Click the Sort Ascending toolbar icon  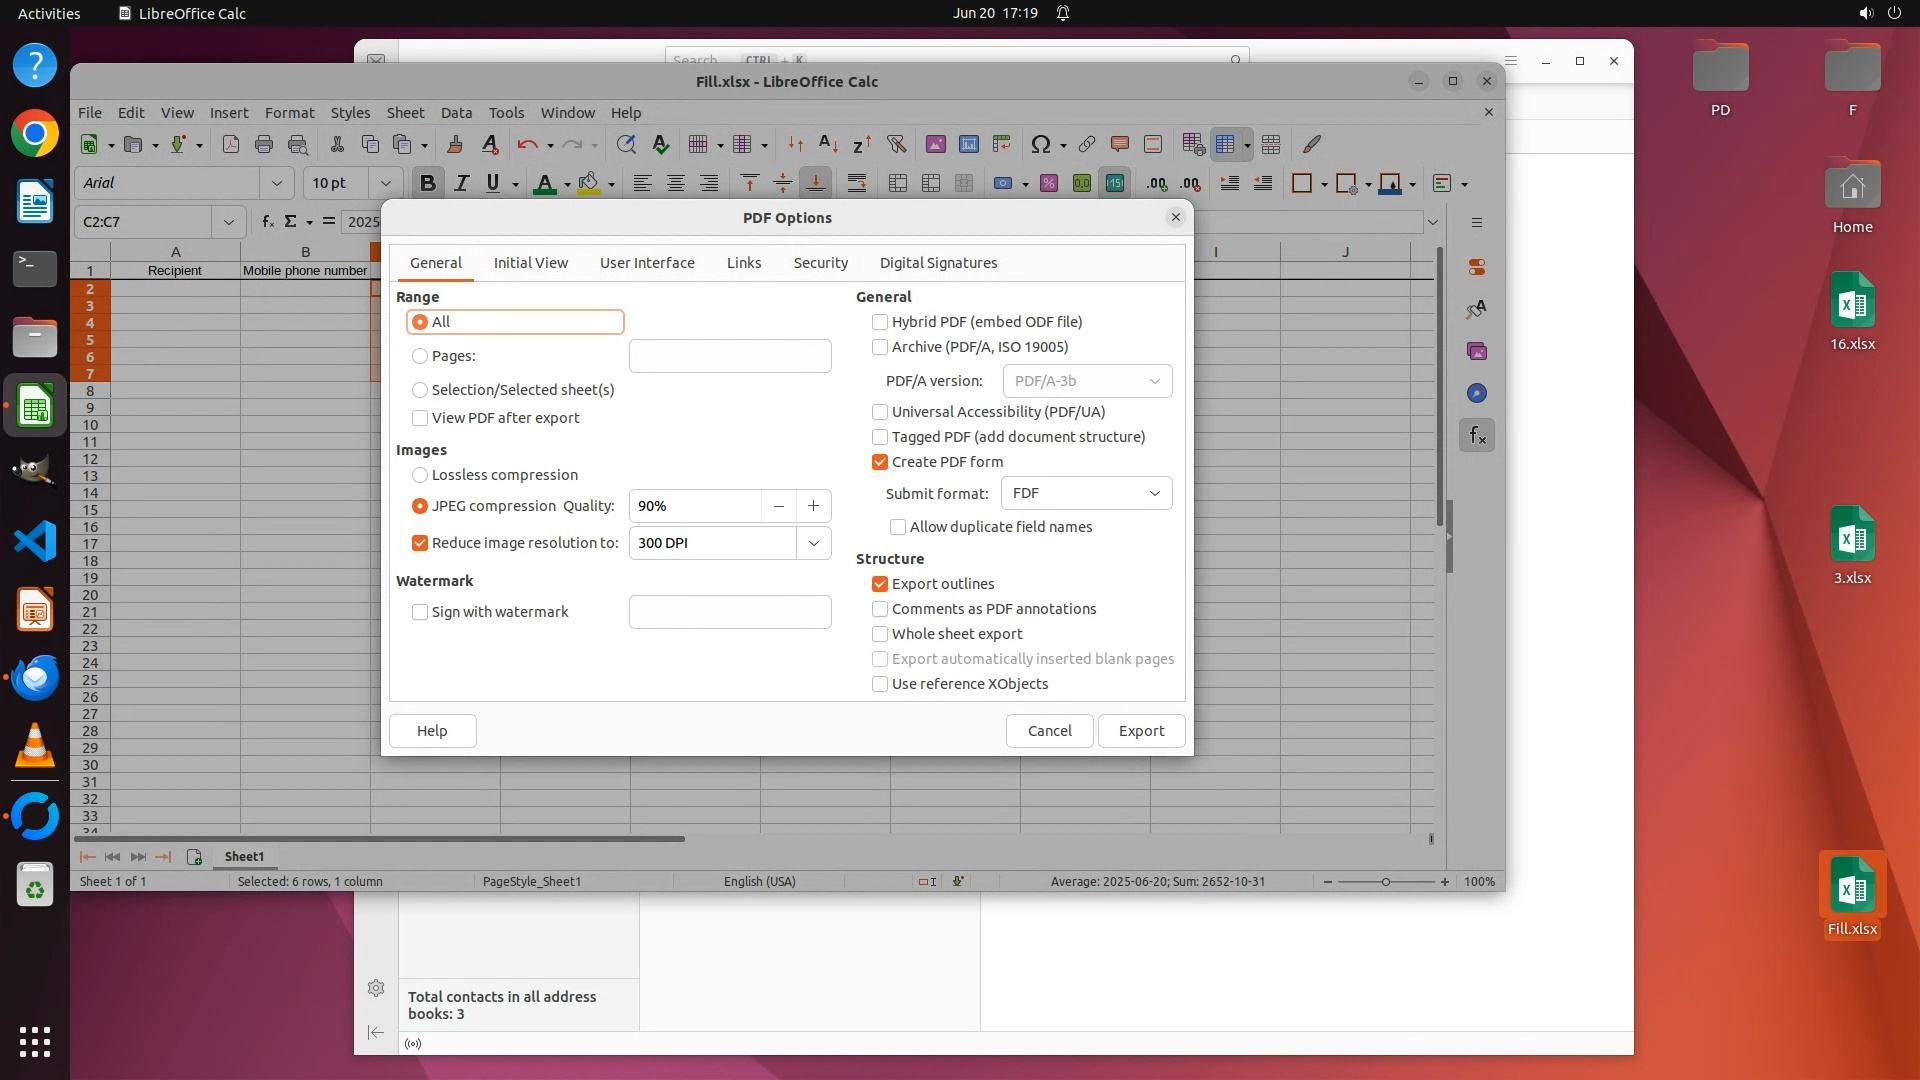pyautogui.click(x=828, y=144)
